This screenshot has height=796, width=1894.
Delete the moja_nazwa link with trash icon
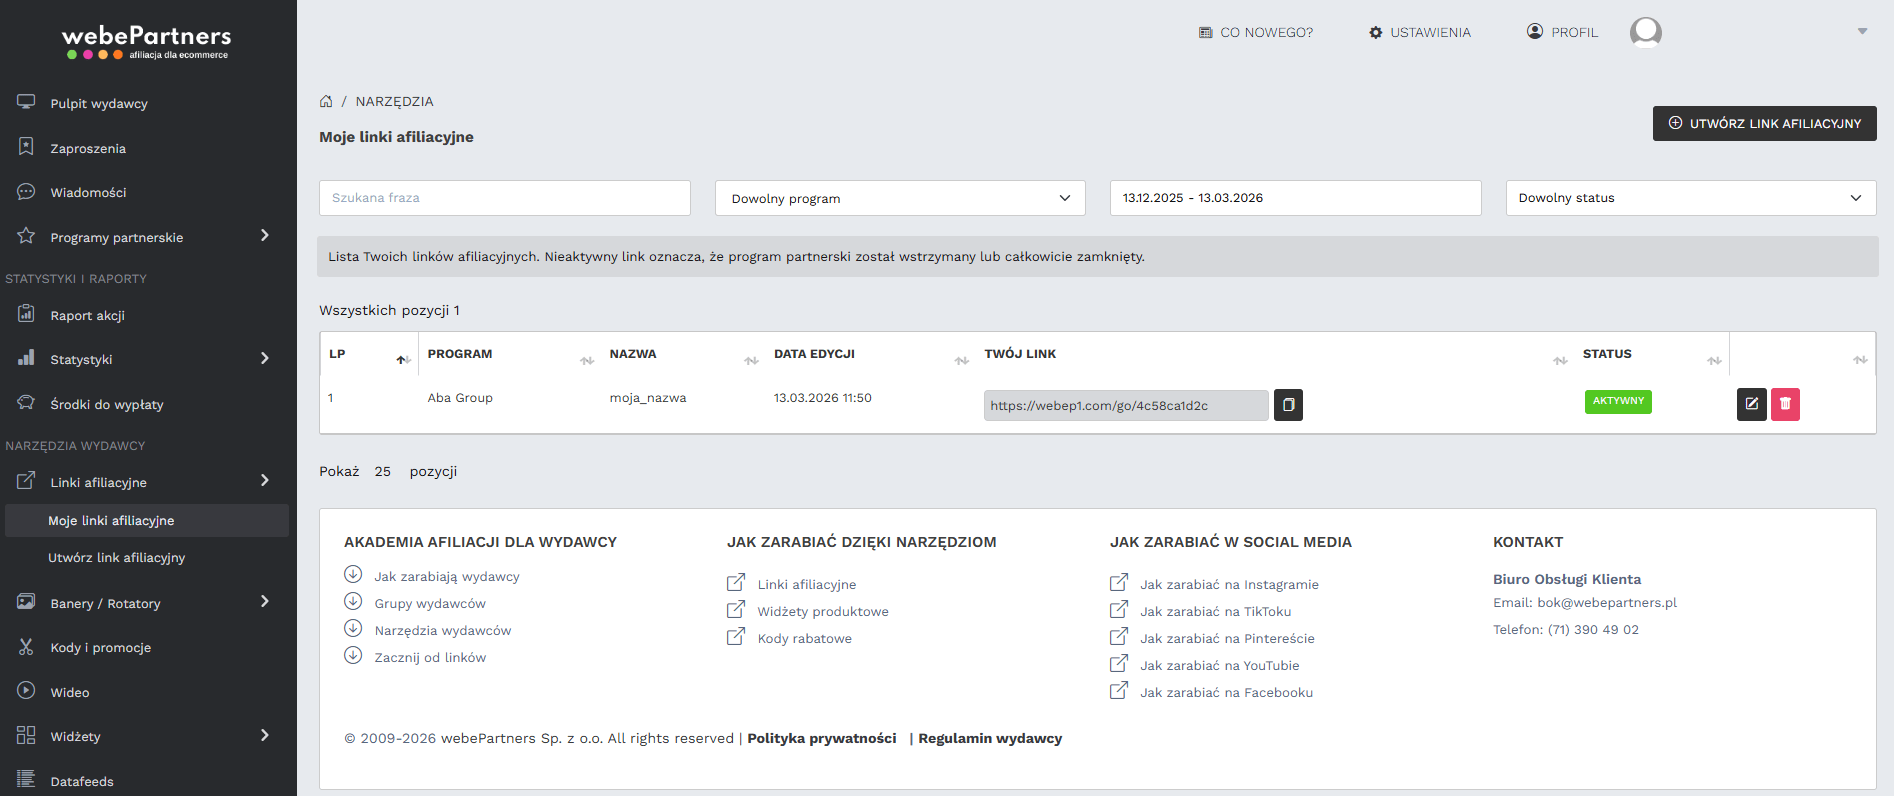point(1785,404)
